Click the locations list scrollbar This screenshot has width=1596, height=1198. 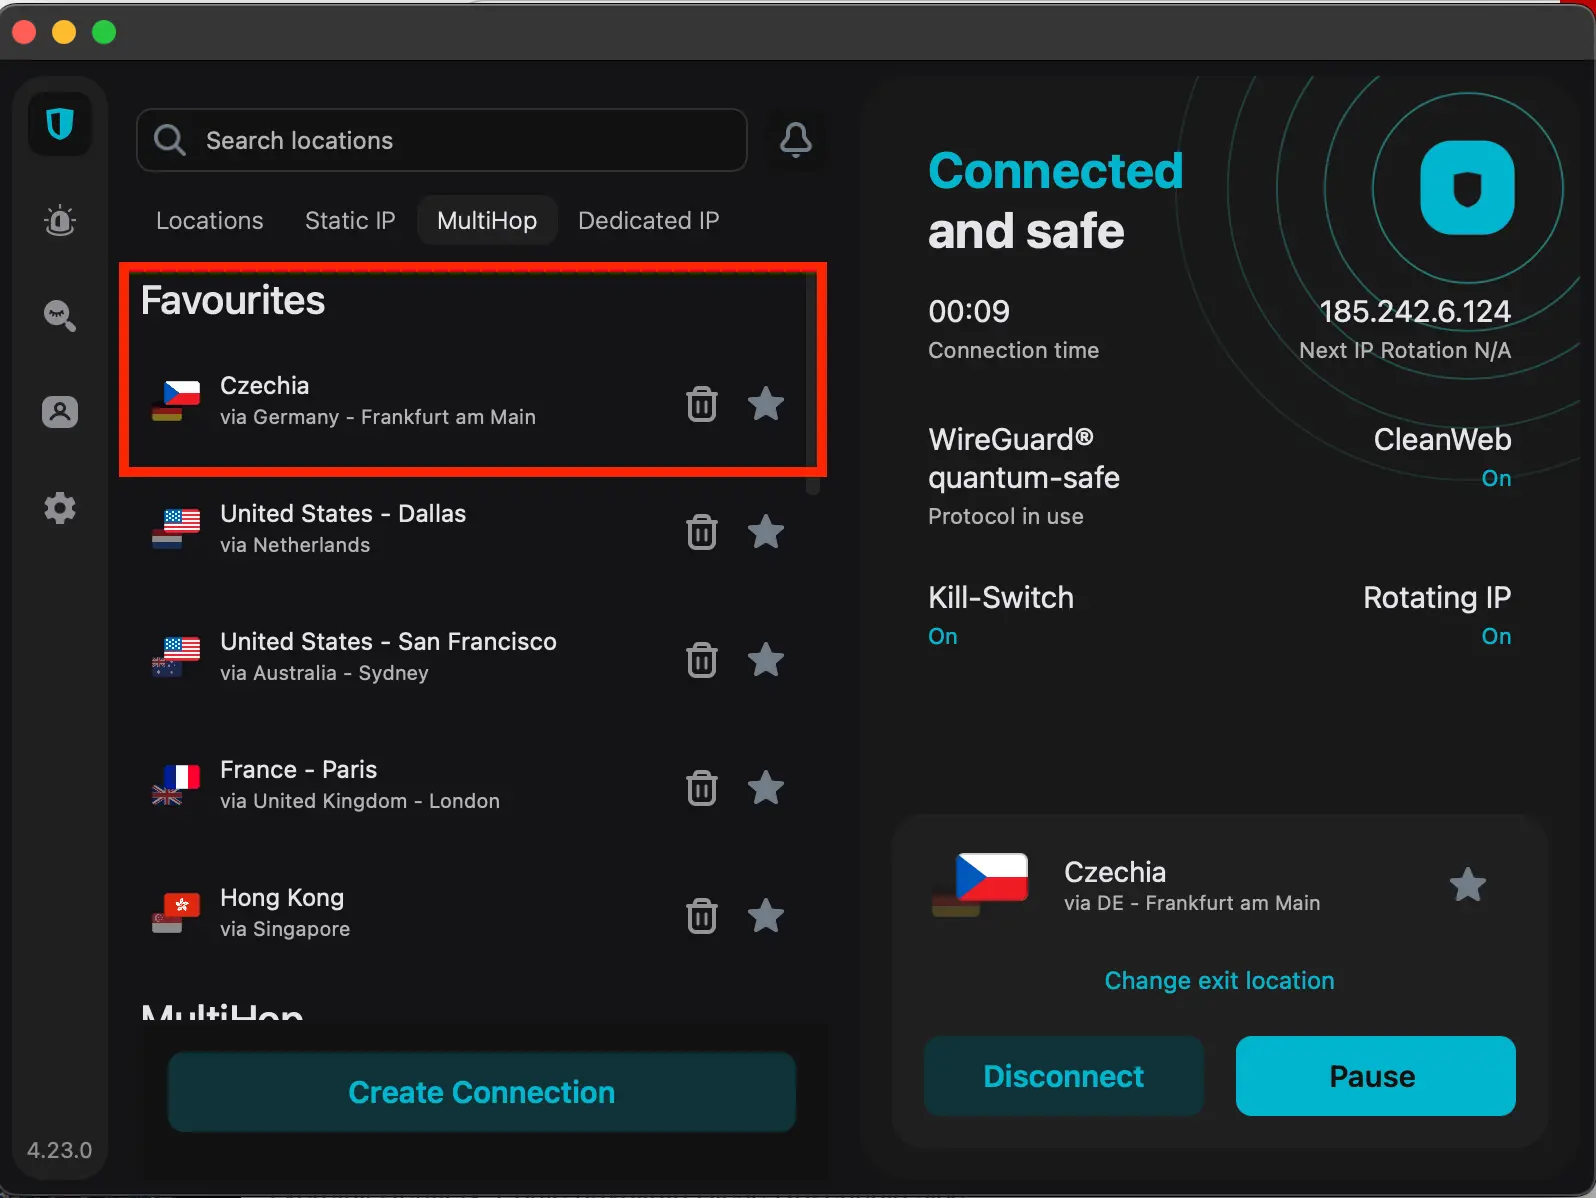(813, 385)
